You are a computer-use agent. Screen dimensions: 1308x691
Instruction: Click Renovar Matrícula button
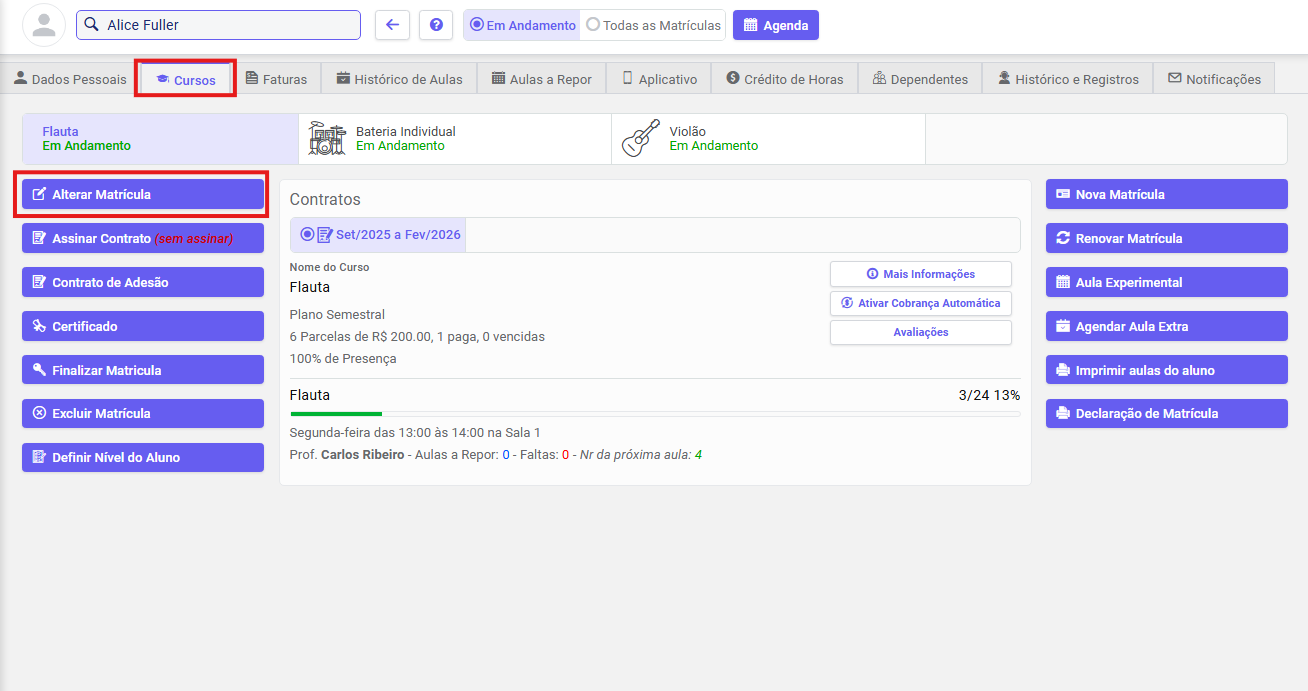click(1166, 238)
